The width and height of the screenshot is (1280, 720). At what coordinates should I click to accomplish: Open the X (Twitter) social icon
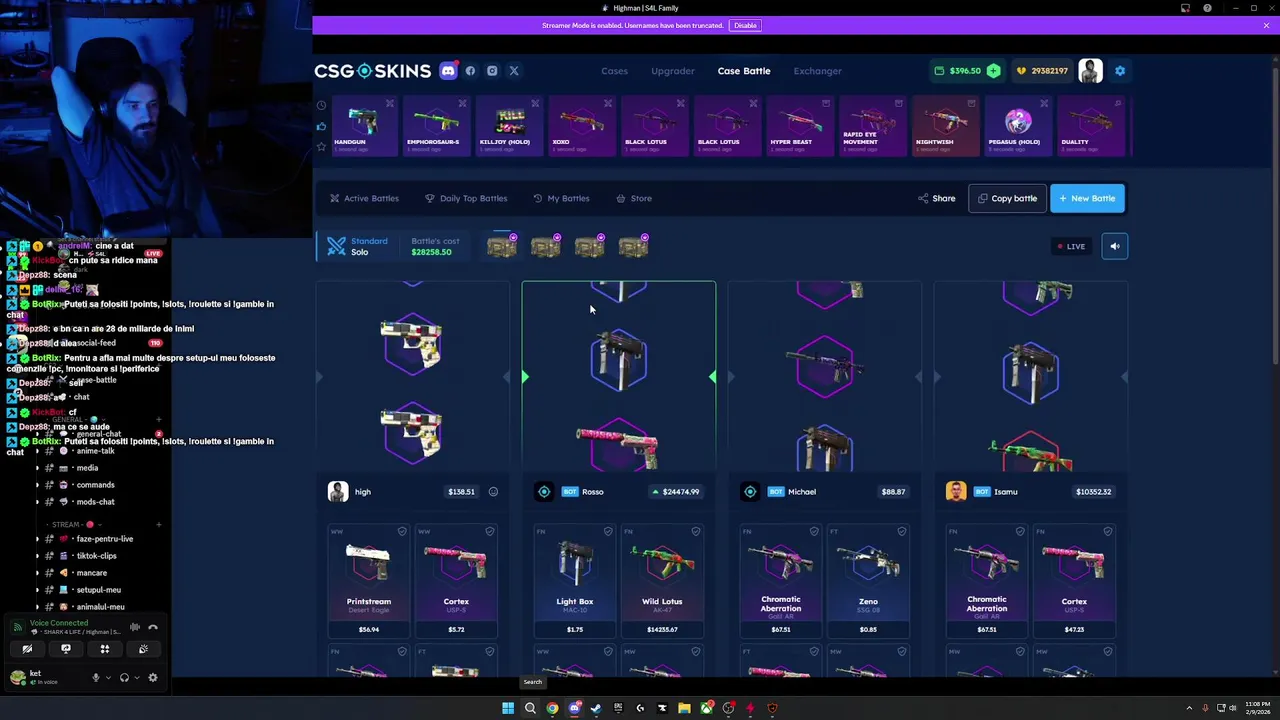(x=514, y=71)
